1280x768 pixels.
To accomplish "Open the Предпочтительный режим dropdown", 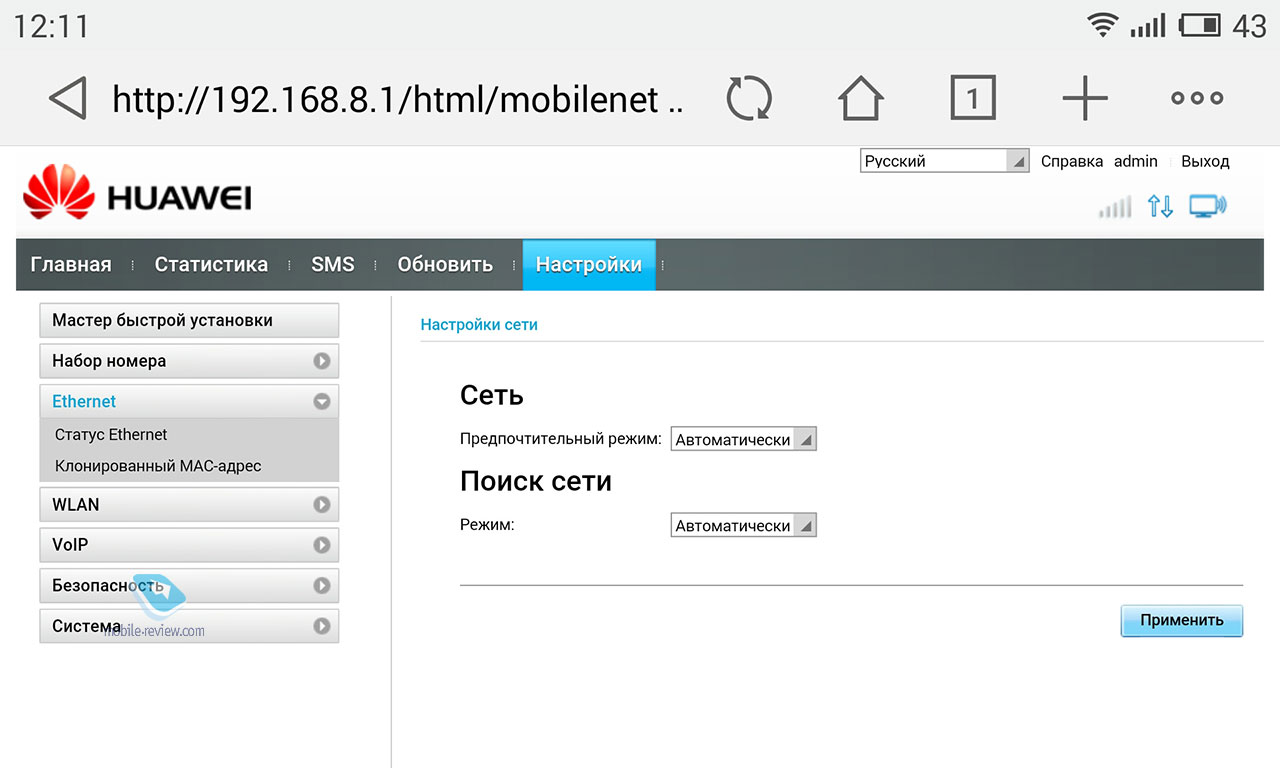I will (x=743, y=439).
